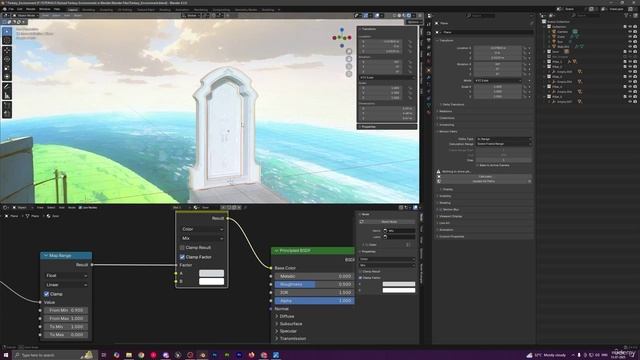
Task: Open Mix blend mode dropdown in Mix node
Action: (x=202, y=238)
